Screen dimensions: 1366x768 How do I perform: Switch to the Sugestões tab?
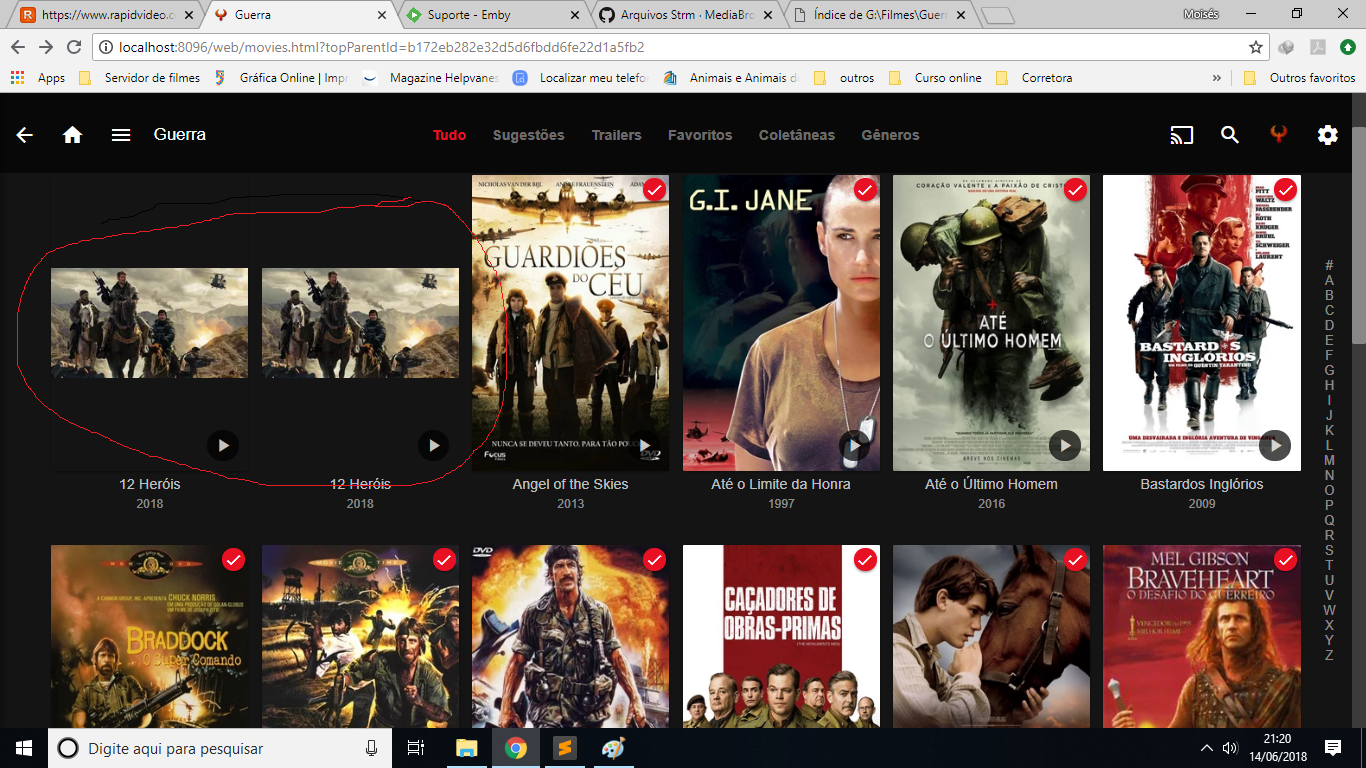(x=529, y=135)
